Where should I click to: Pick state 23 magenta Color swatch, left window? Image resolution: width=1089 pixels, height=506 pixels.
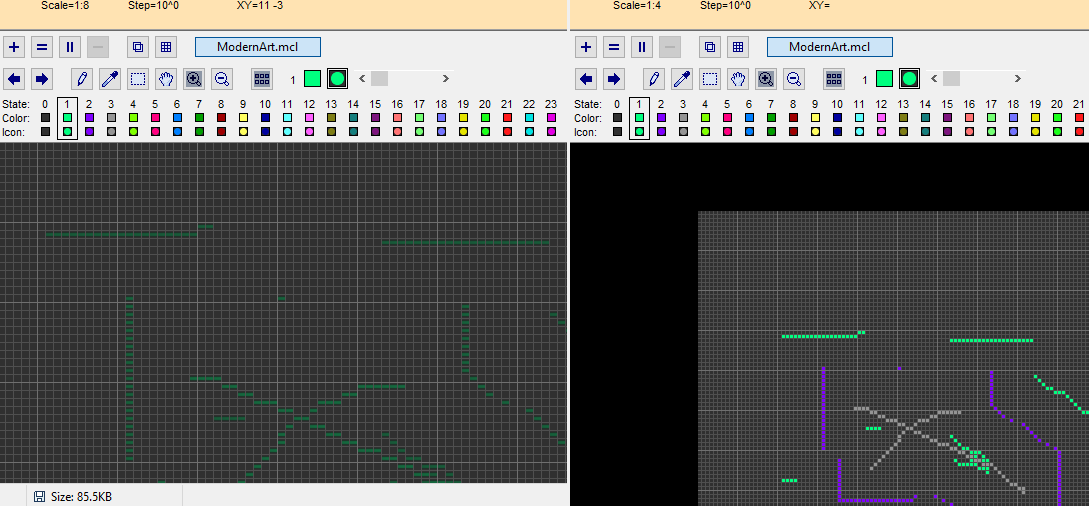551,118
